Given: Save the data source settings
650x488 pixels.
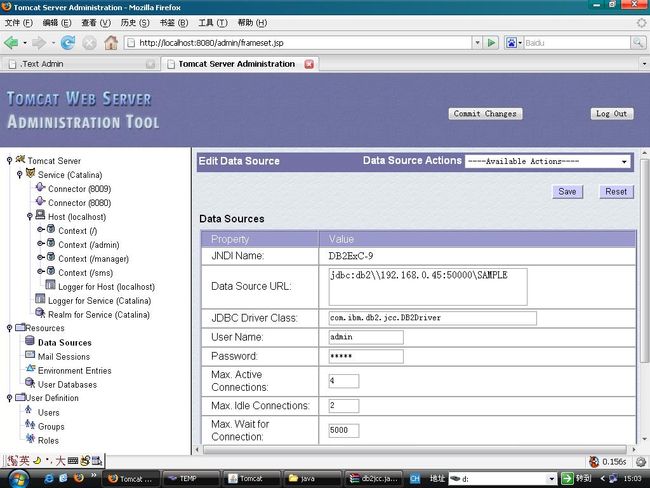Looking at the screenshot, I should (567, 192).
